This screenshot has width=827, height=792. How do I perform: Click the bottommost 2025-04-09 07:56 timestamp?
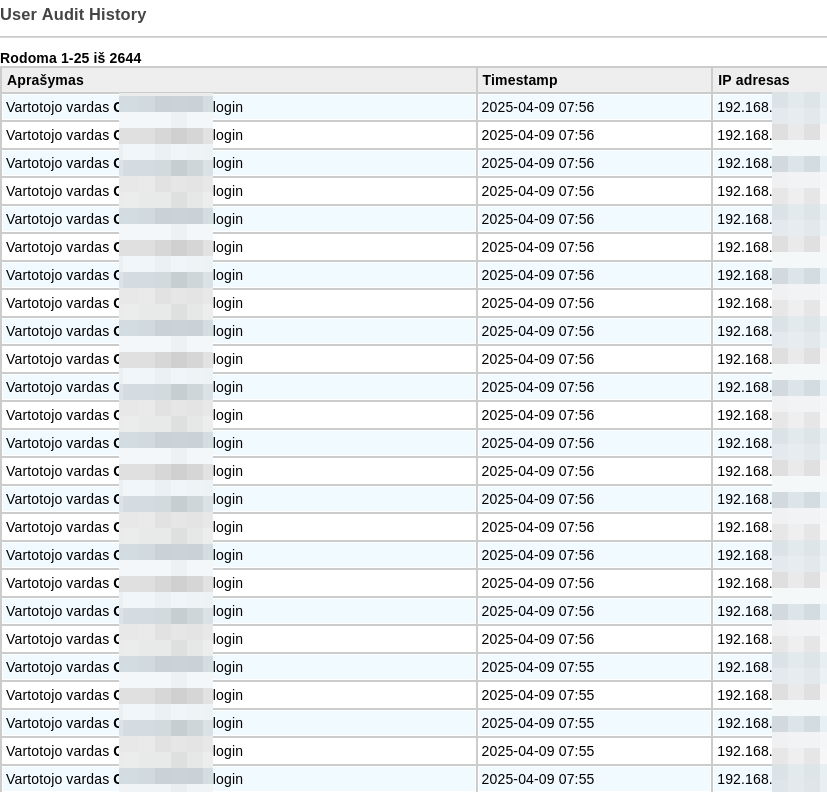pos(537,639)
